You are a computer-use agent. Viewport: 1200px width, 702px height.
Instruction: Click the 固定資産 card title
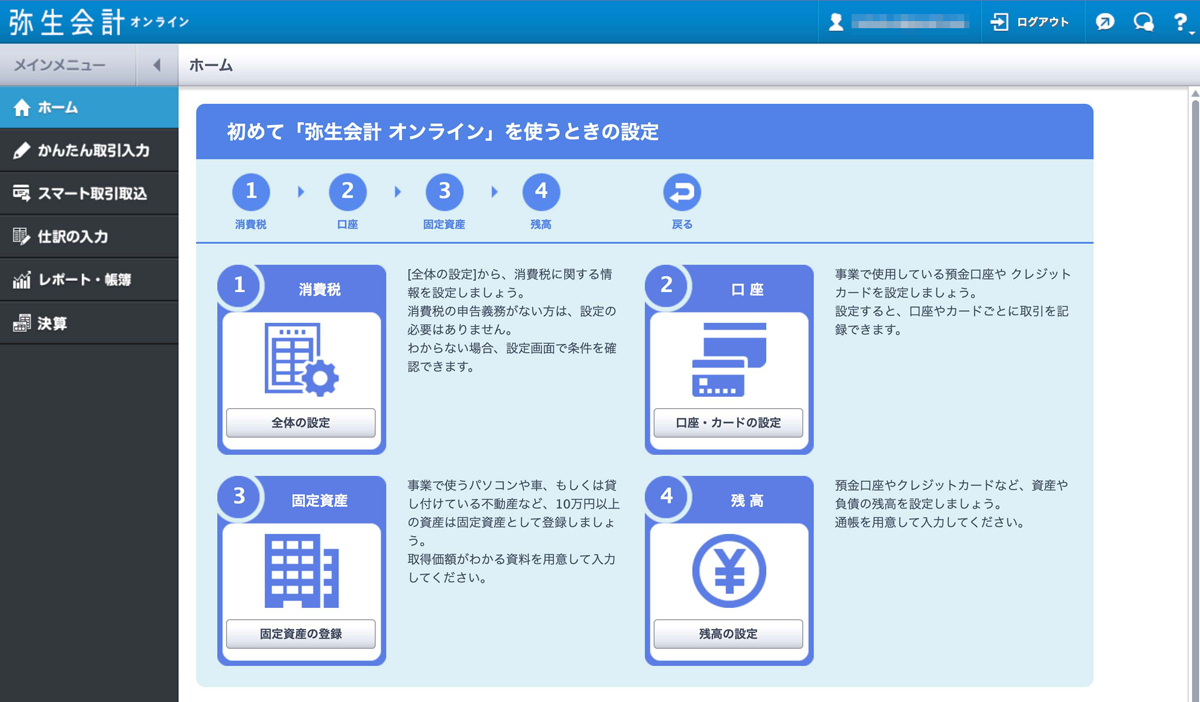[x=320, y=500]
